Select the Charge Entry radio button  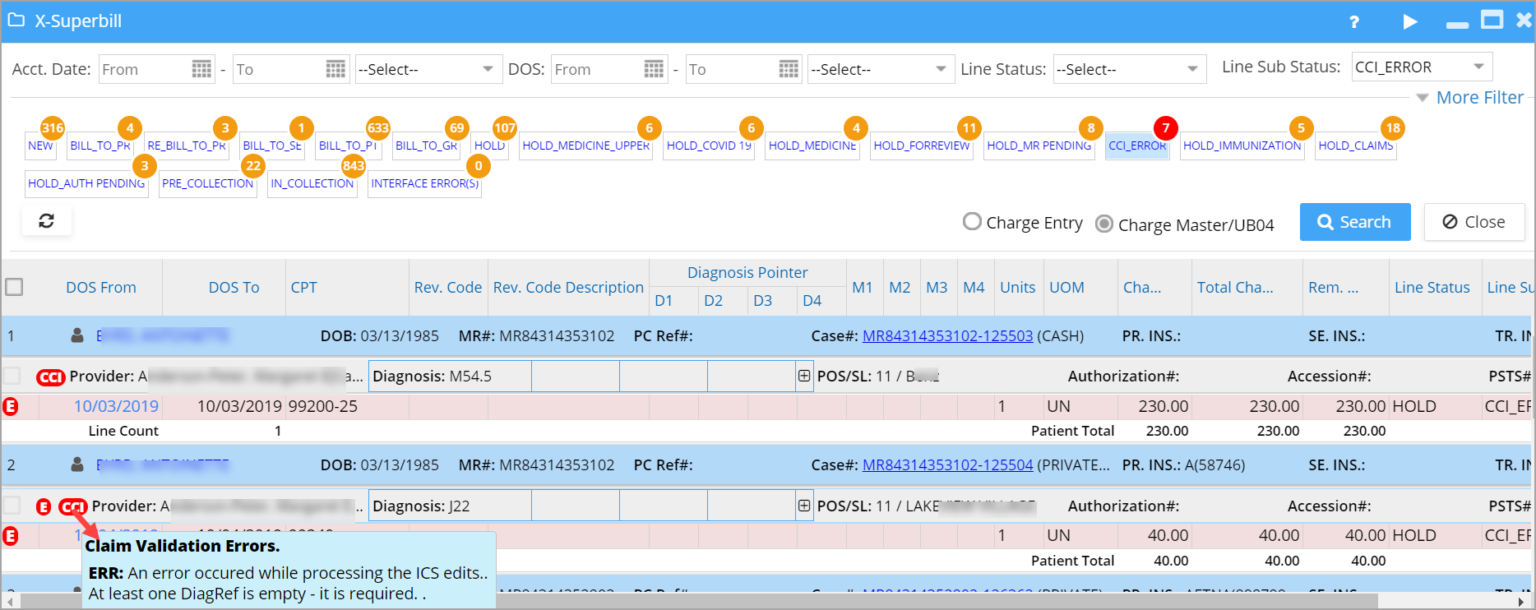[972, 222]
